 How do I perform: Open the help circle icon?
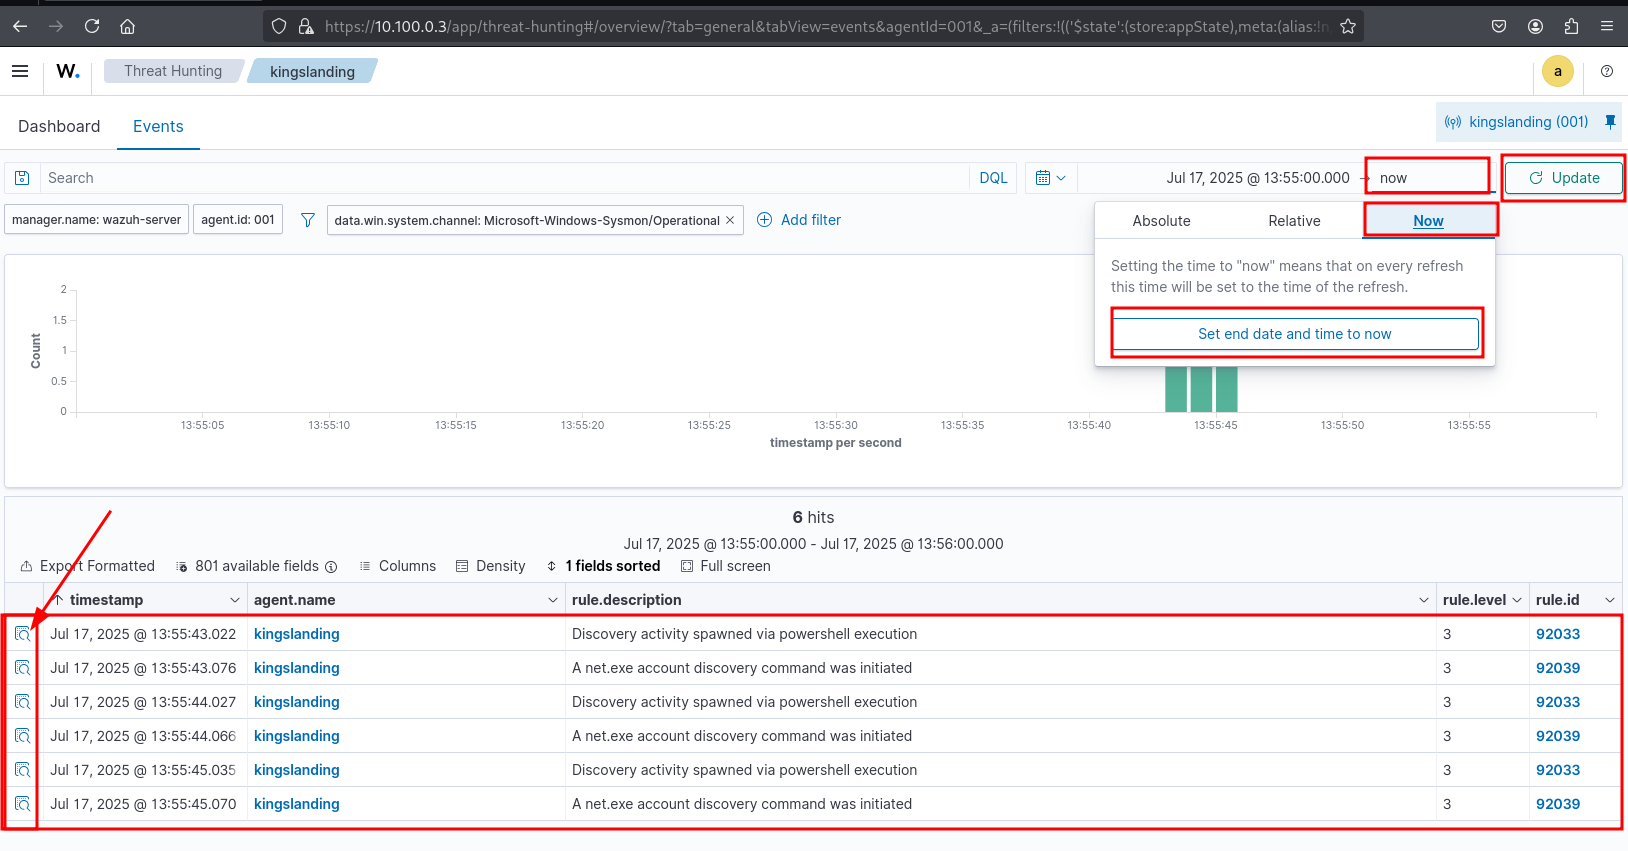(1607, 71)
